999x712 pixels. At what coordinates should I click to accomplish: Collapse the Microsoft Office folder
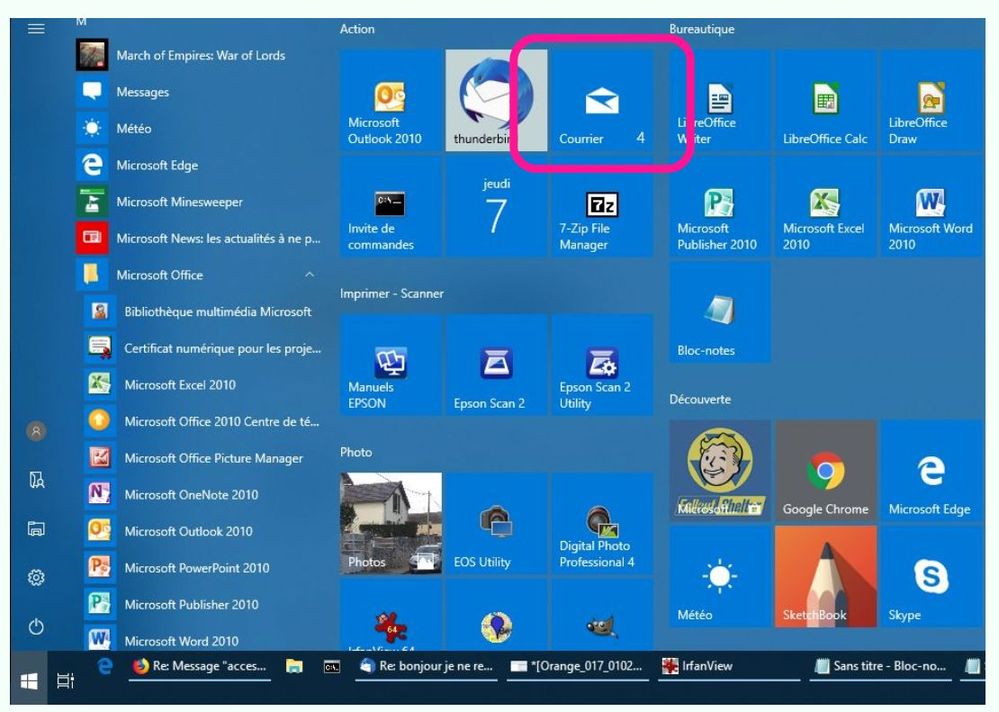pyautogui.click(x=201, y=275)
